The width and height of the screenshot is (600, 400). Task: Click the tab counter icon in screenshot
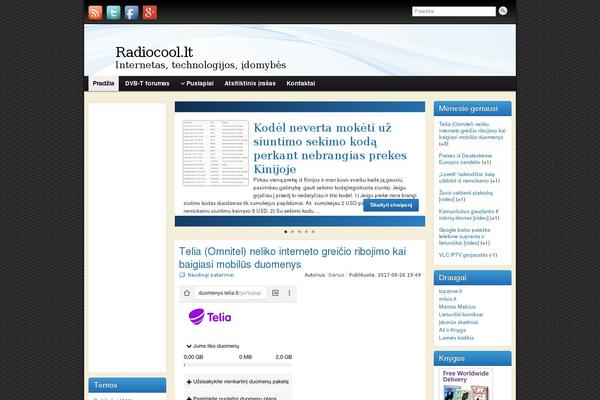[x=275, y=293]
